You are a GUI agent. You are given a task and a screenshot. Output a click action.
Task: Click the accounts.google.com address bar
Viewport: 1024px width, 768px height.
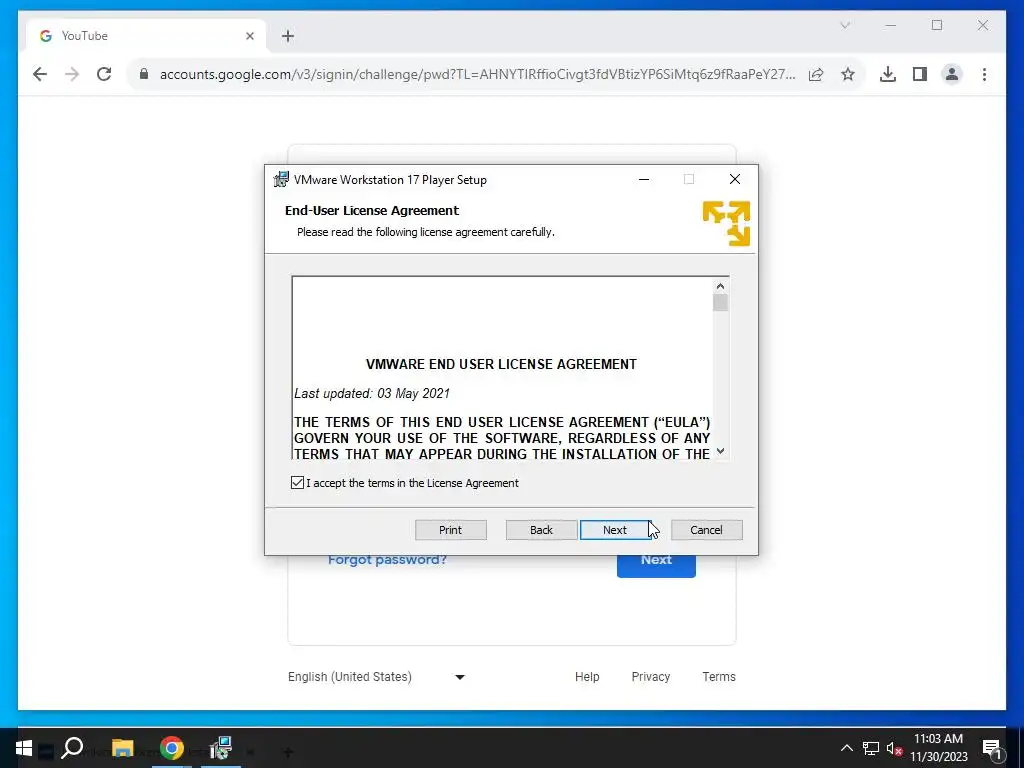(x=477, y=74)
